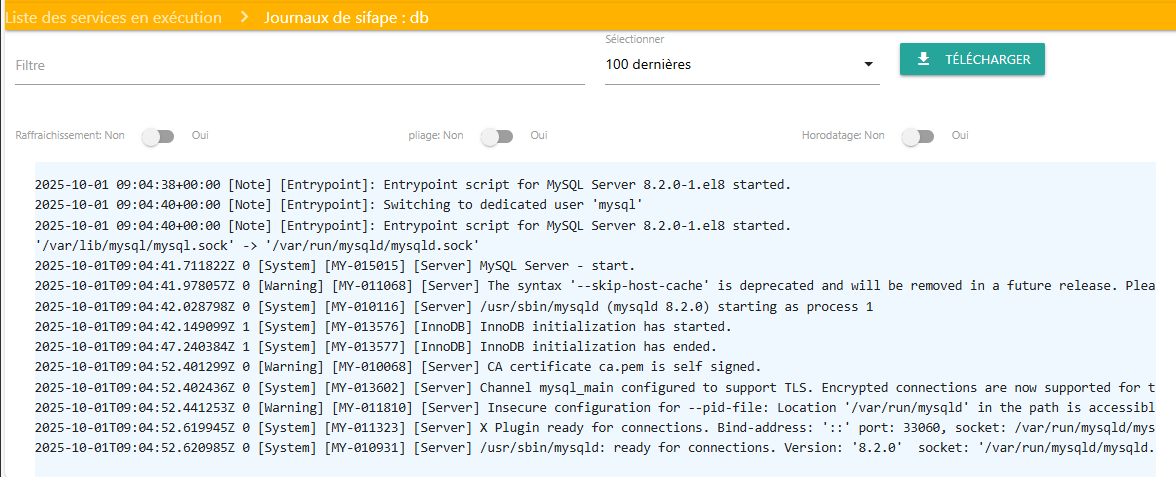Focus the Filtre text field
The height and width of the screenshot is (477, 1176).
(x=300, y=65)
